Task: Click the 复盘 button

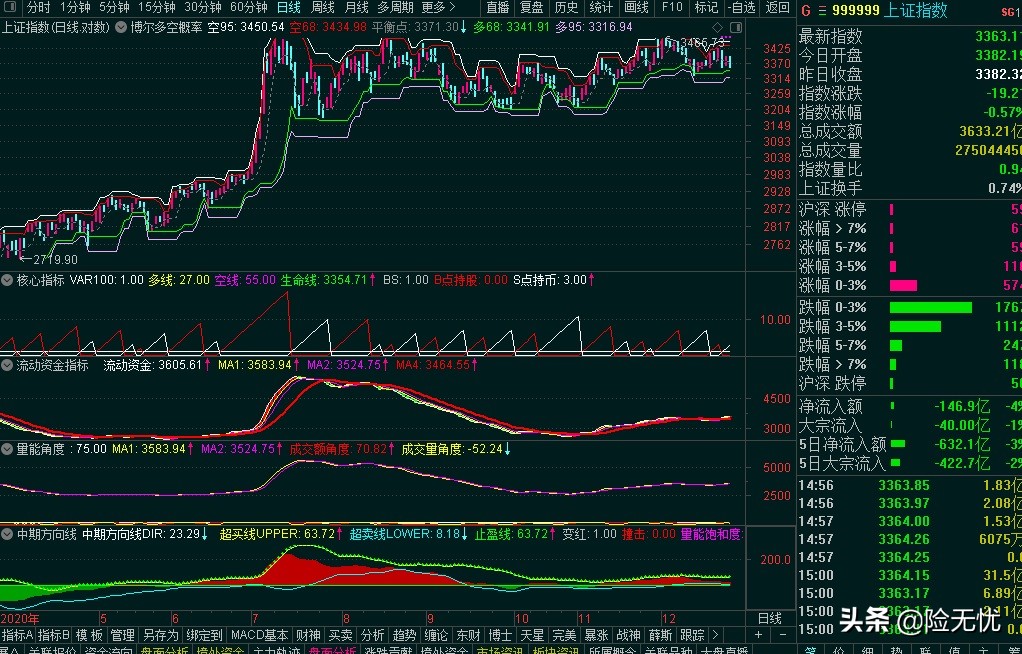Action: [532, 7]
